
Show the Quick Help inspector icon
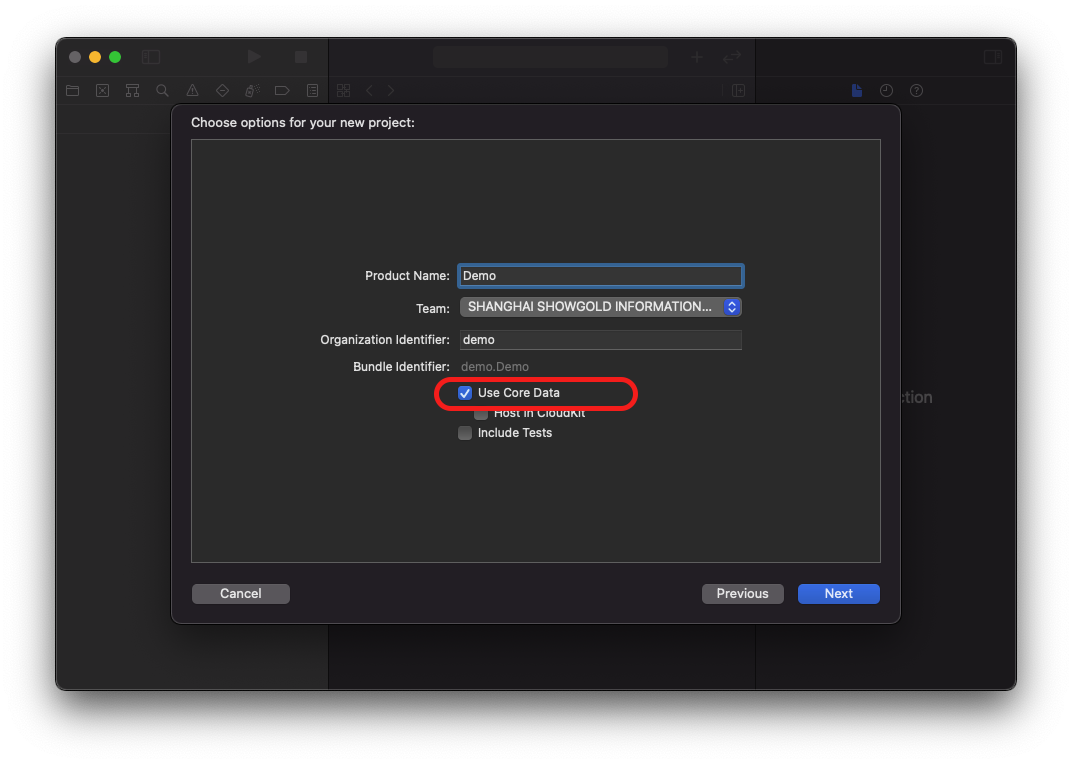click(916, 91)
